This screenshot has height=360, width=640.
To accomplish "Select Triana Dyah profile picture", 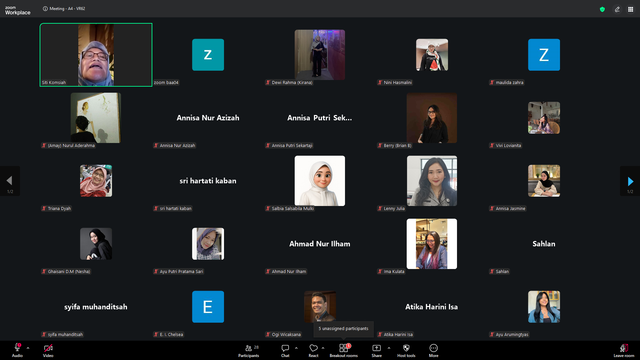I will coord(96,181).
